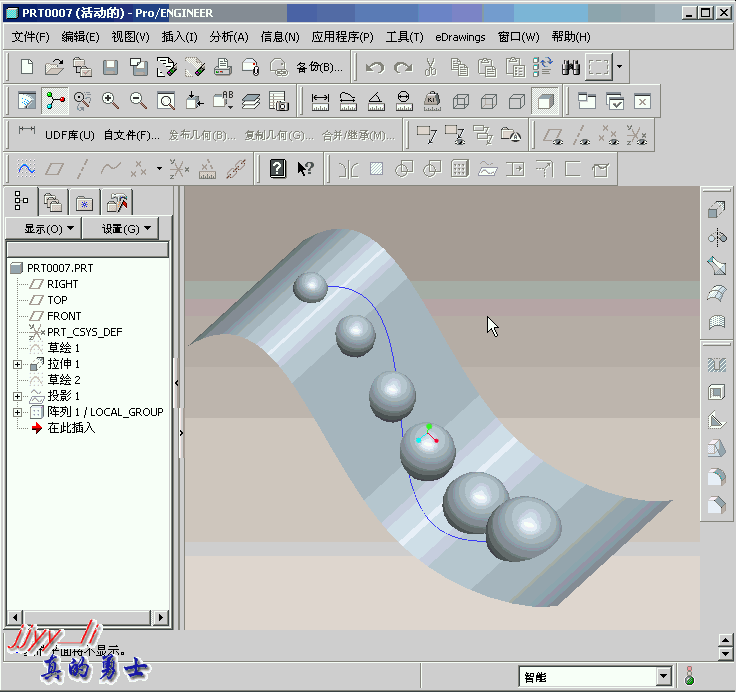
Task: Click the message area scroll down arrow
Action: [725, 654]
